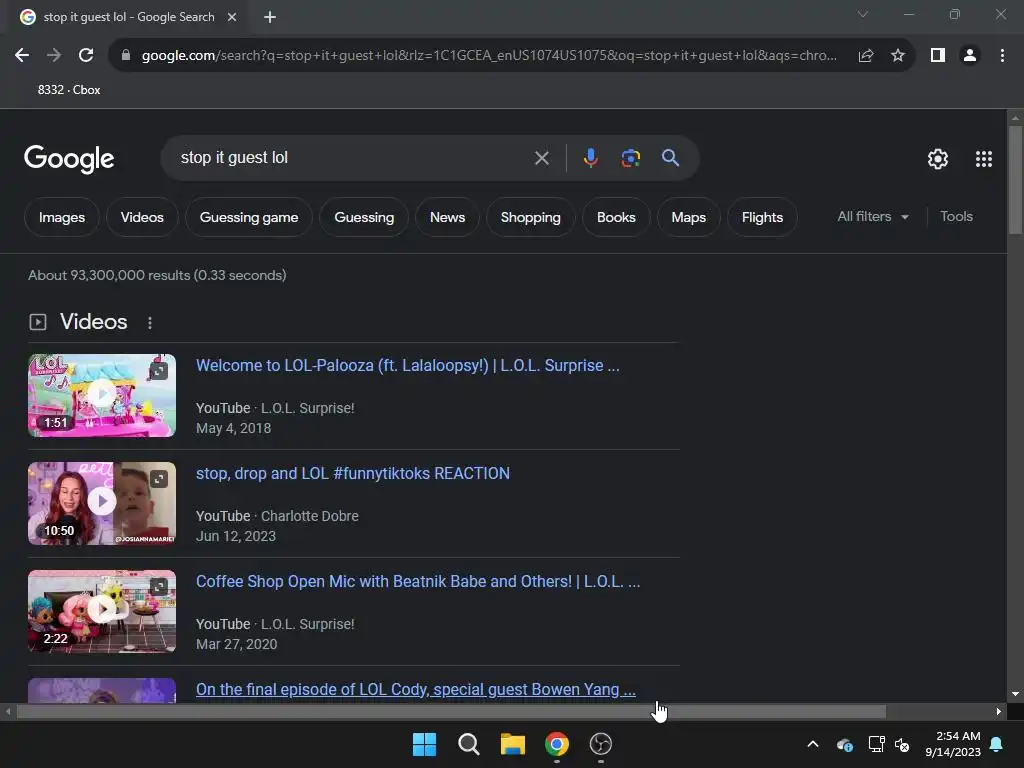Reload the current page
This screenshot has width=1024, height=768.
click(86, 56)
